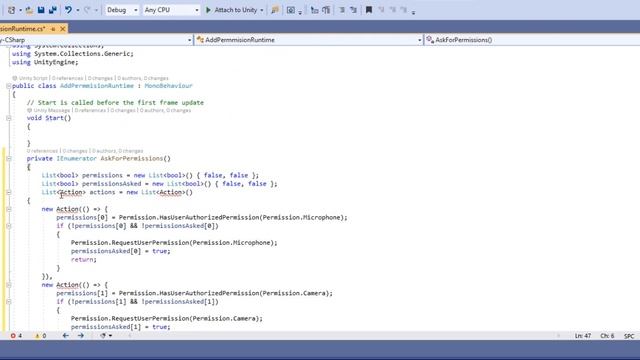Screen dimensions: 640x360
Task: Open the toolbar overflow options arrow
Action: click(413, 13)
